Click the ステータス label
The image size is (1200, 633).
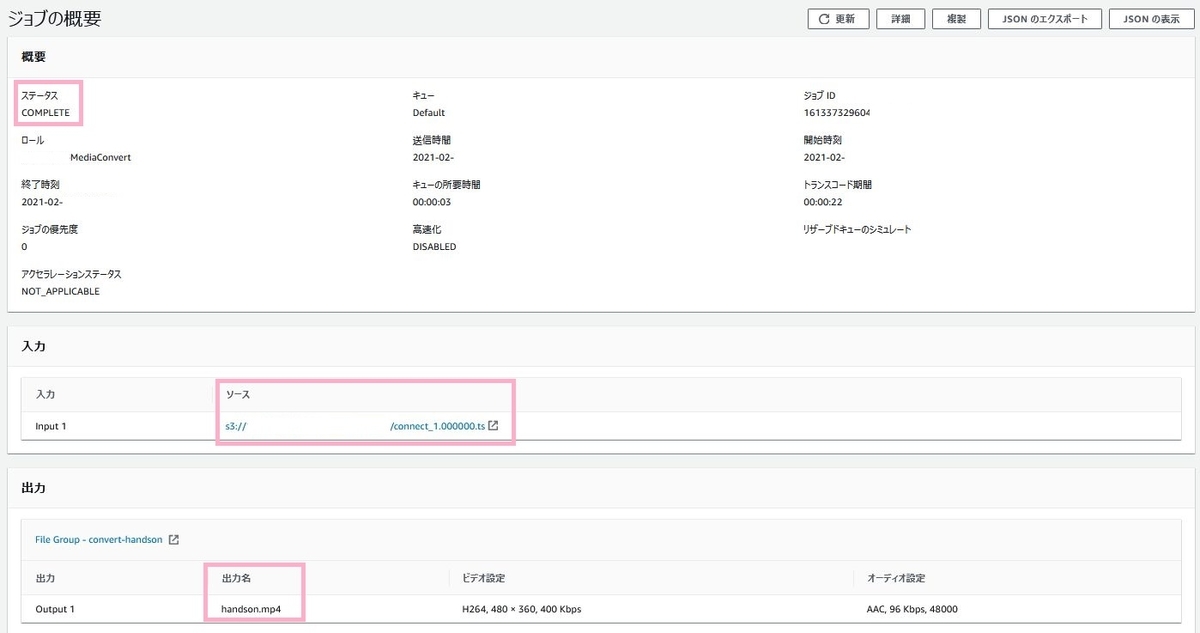pos(39,95)
